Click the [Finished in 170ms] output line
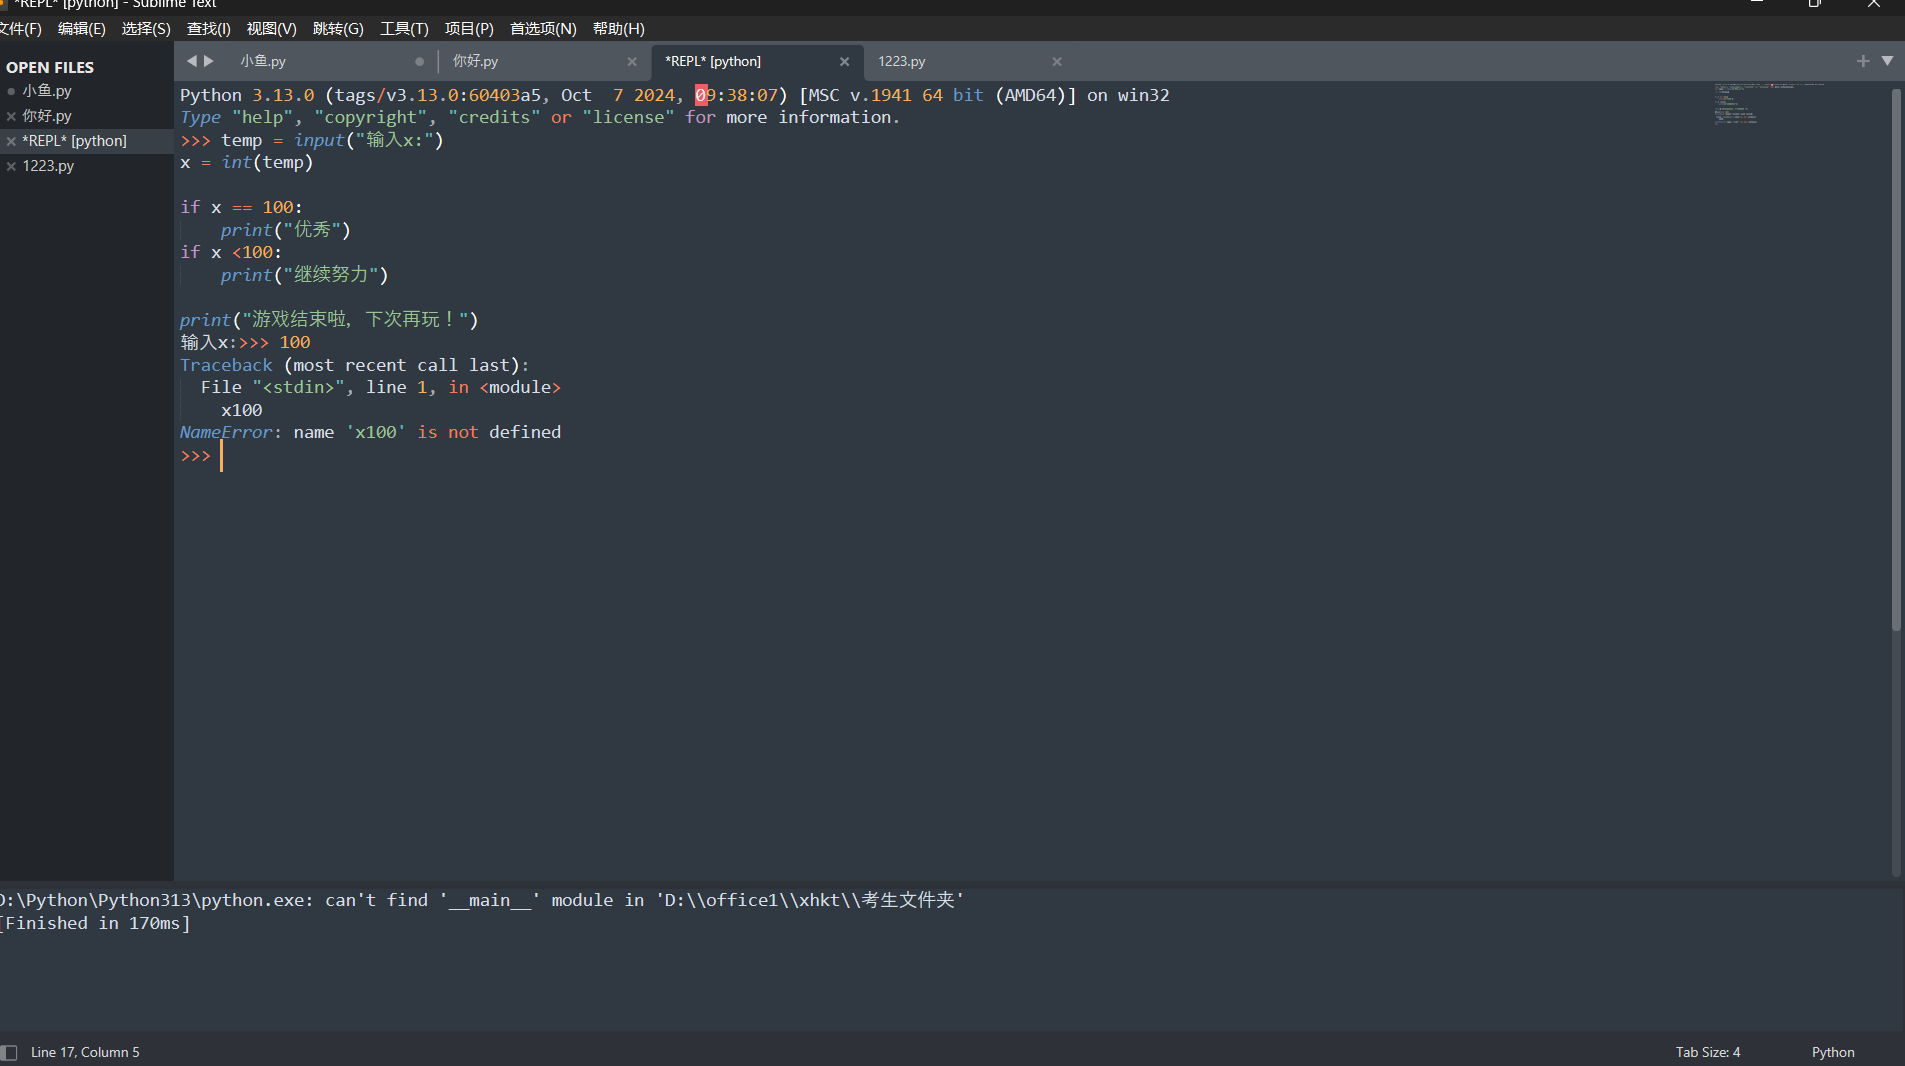The height and width of the screenshot is (1066, 1905). (95, 924)
